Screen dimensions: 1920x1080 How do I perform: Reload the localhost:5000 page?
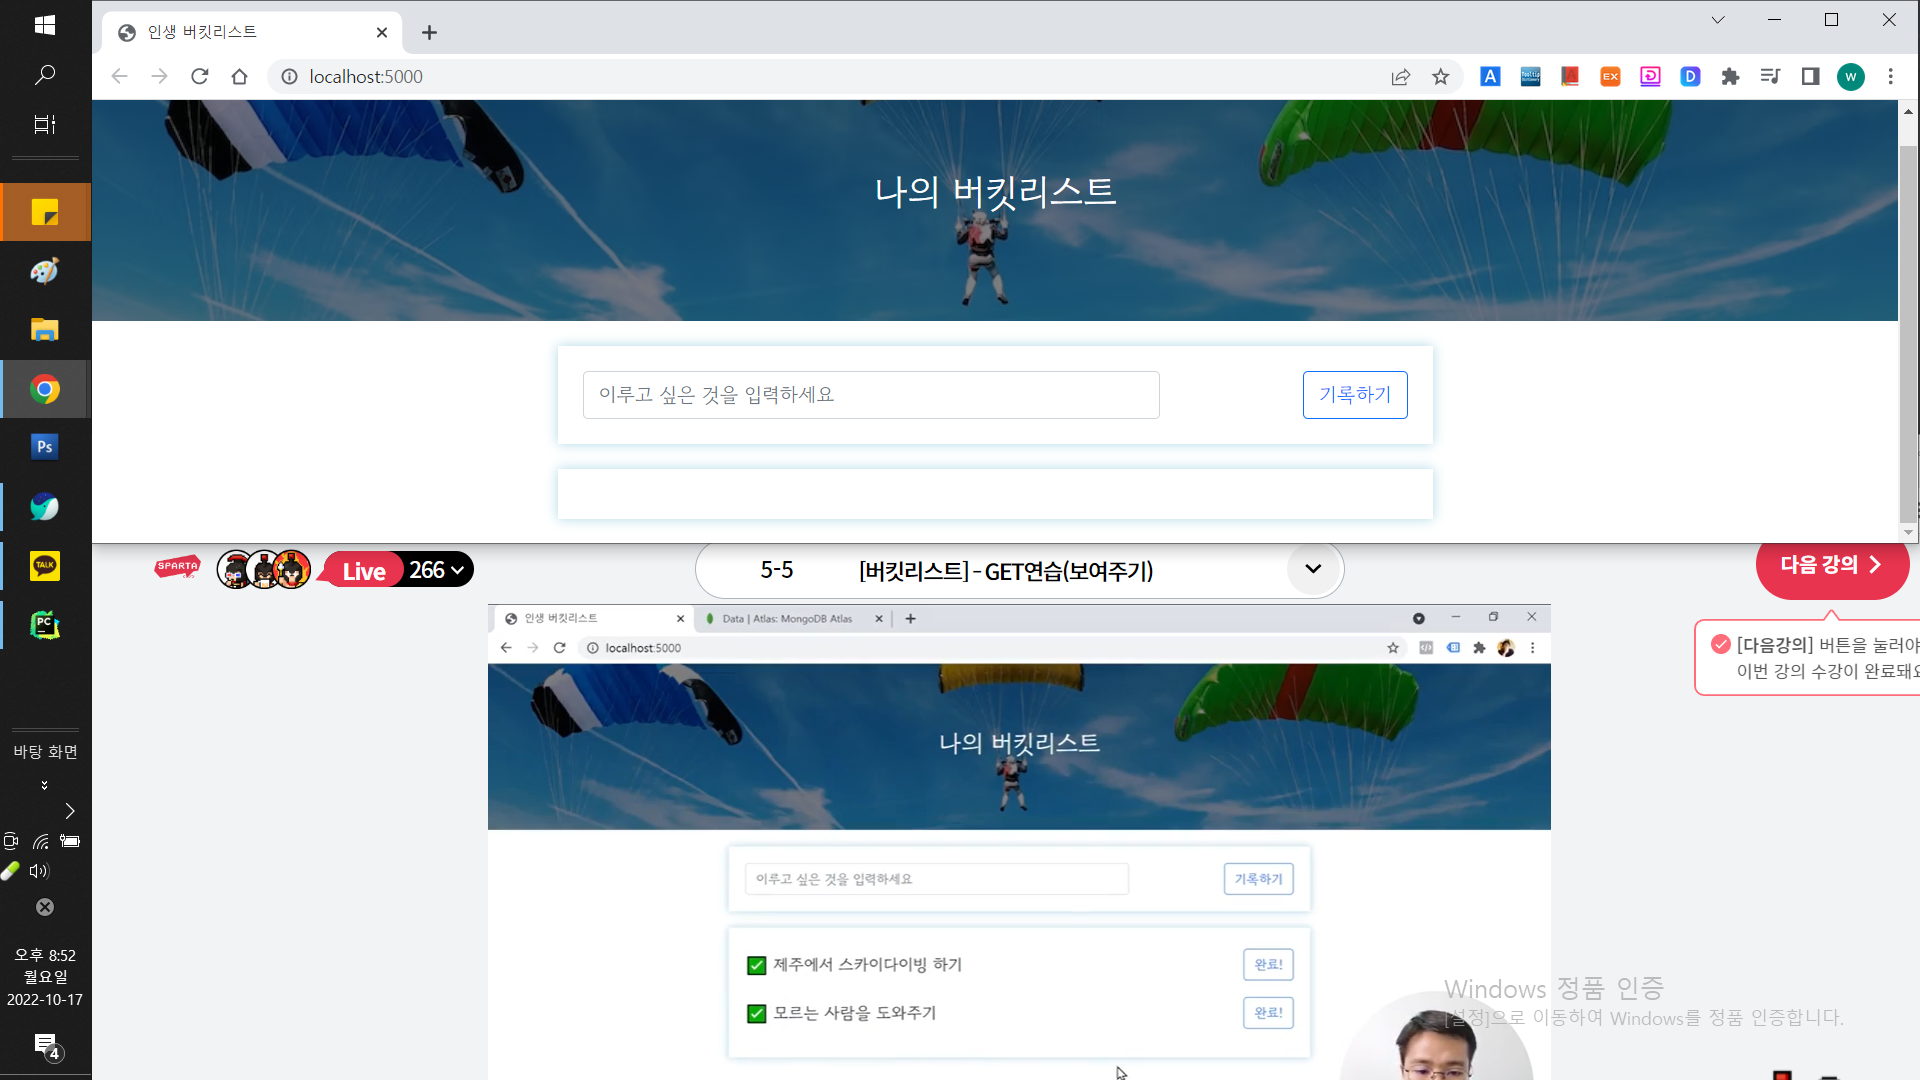point(200,77)
